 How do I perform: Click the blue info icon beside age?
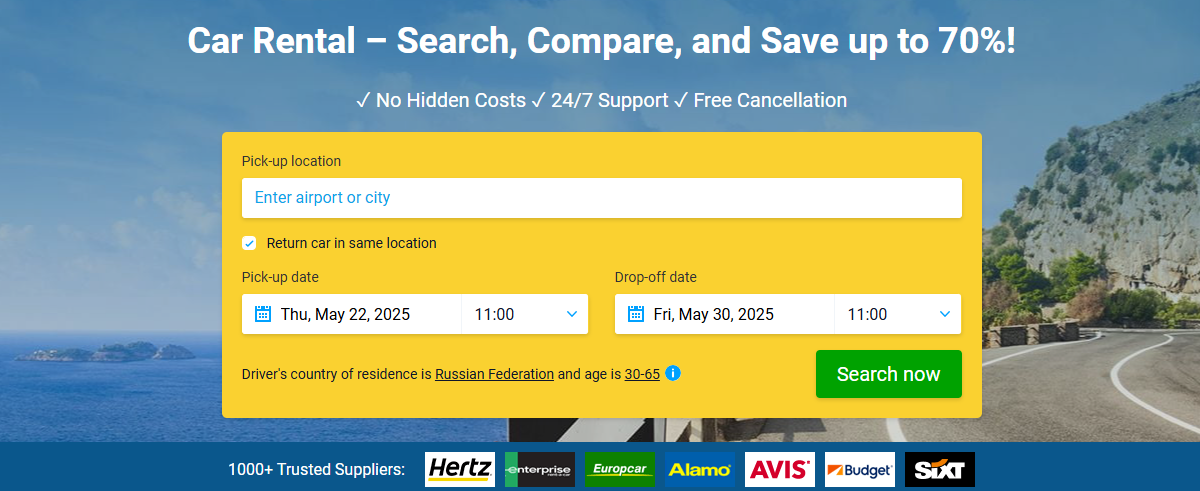pyautogui.click(x=673, y=373)
